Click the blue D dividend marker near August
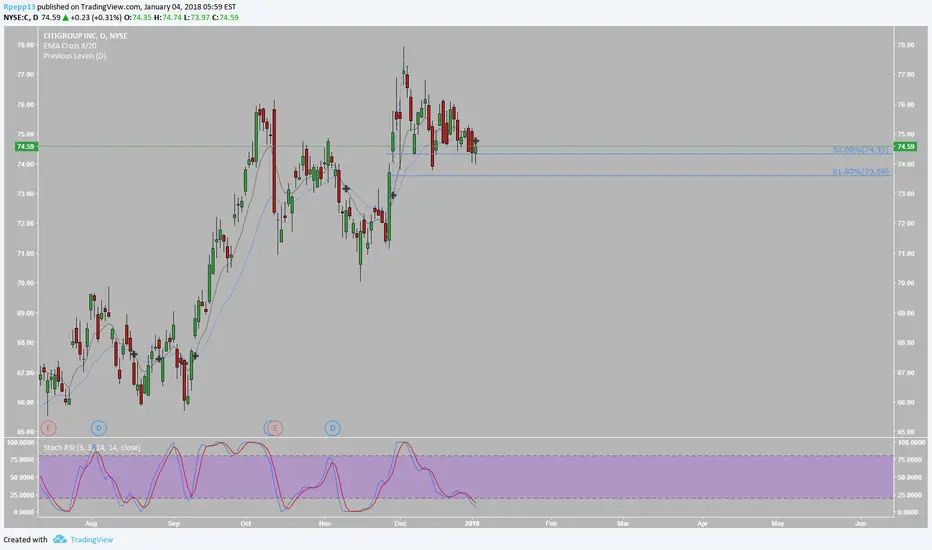Image resolution: width=932 pixels, height=550 pixels. tap(99, 428)
